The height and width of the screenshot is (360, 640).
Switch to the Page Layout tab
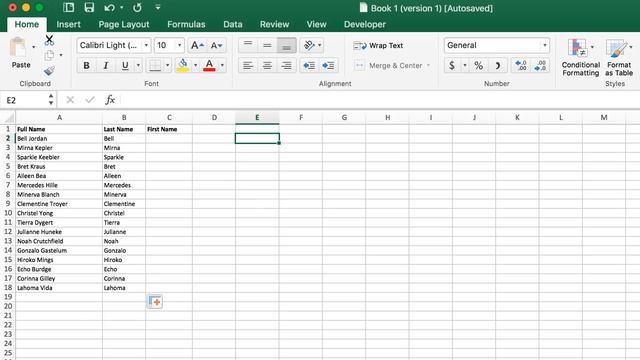tap(124, 24)
